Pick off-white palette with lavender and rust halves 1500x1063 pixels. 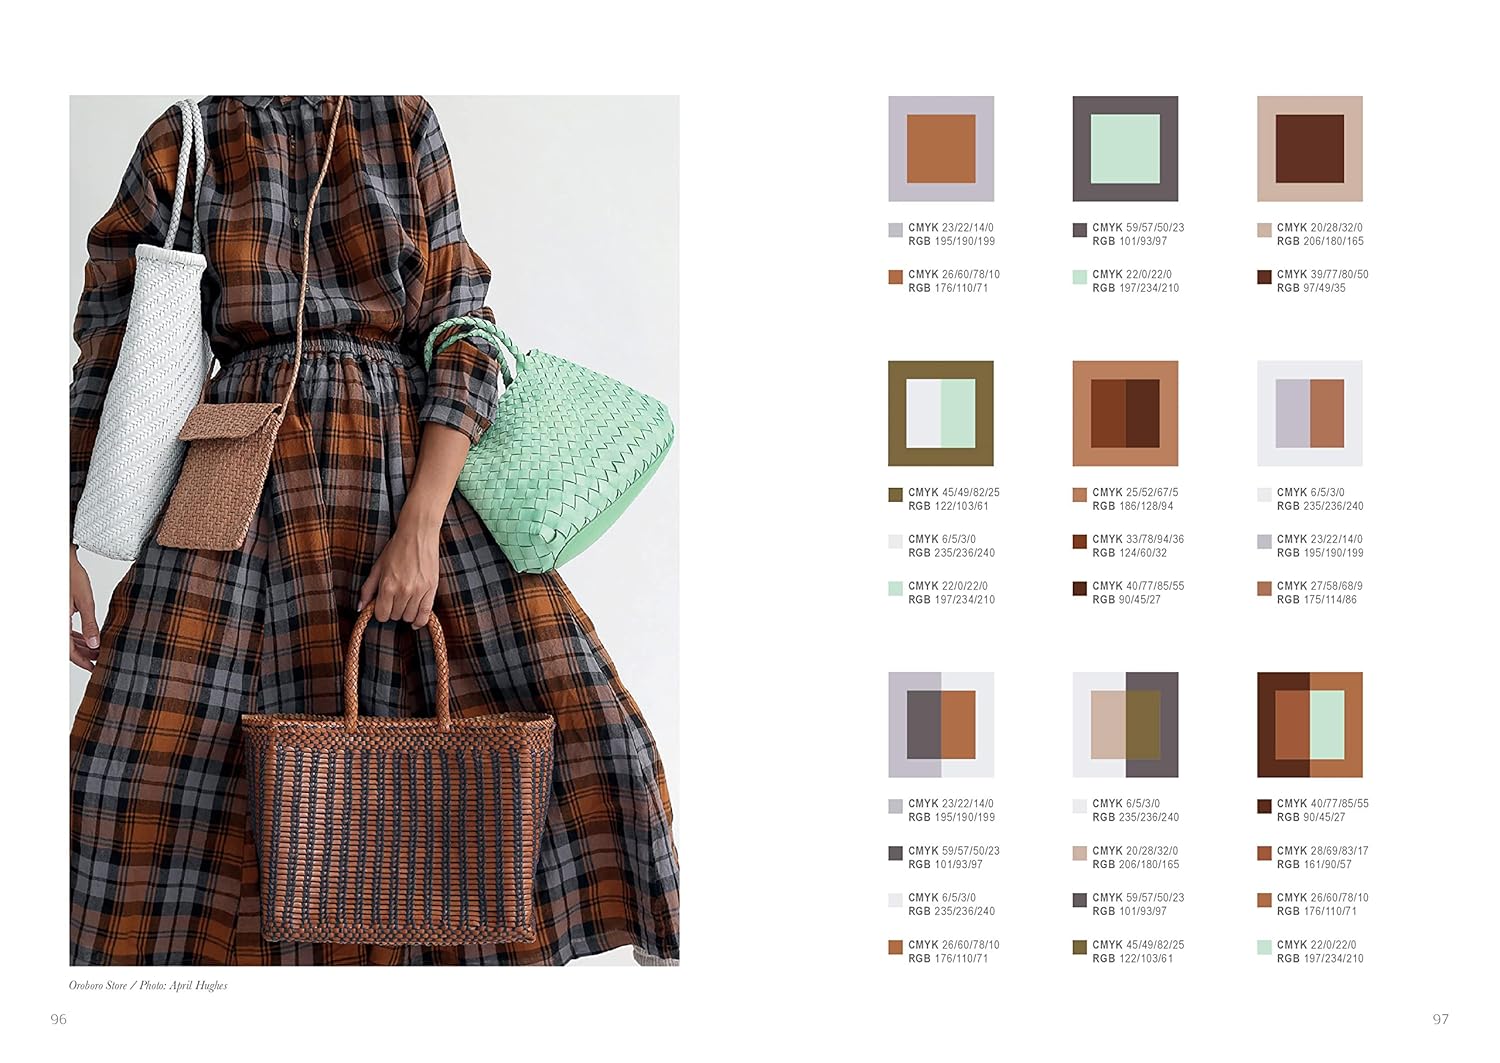click(x=1310, y=413)
